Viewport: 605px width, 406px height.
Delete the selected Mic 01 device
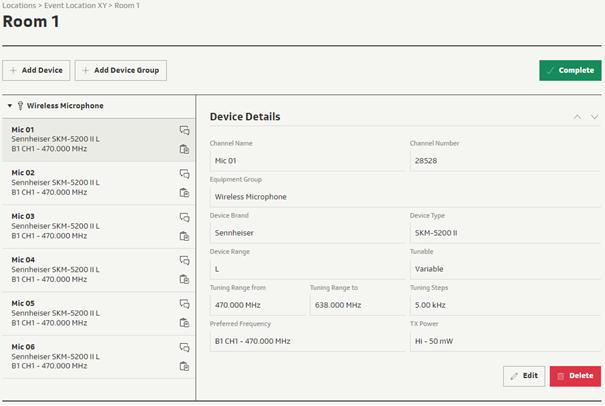tap(575, 376)
